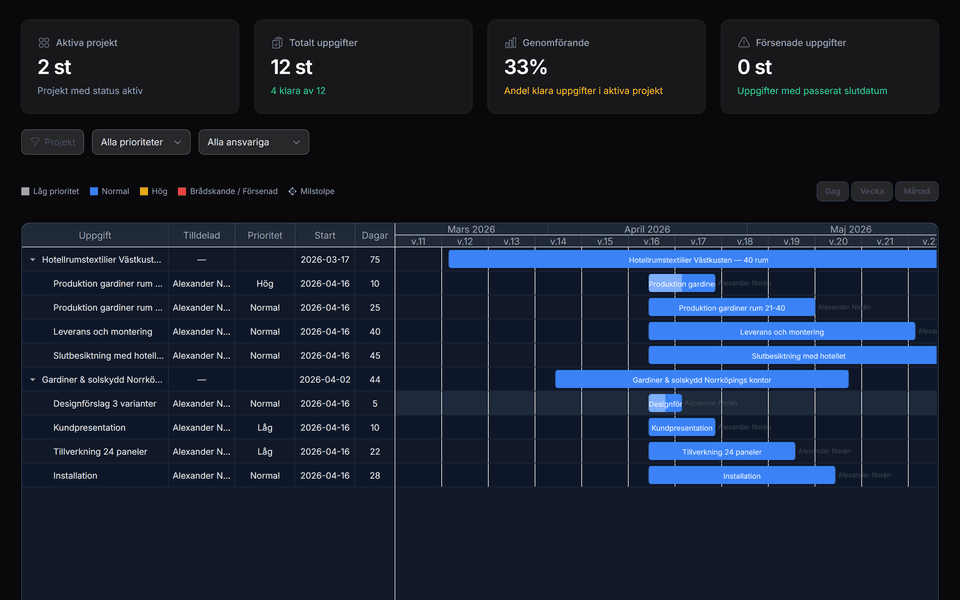Click the Installation bar in the Gantt chart
This screenshot has height=600, width=960.
tap(741, 475)
